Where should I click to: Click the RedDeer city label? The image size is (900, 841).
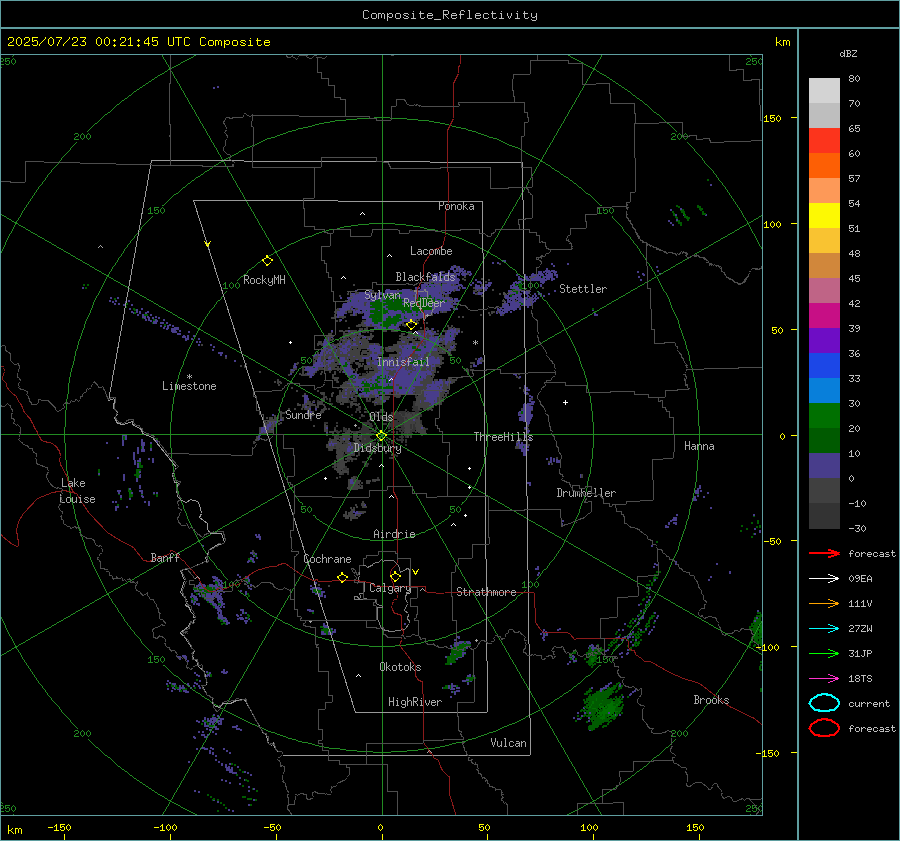(424, 303)
